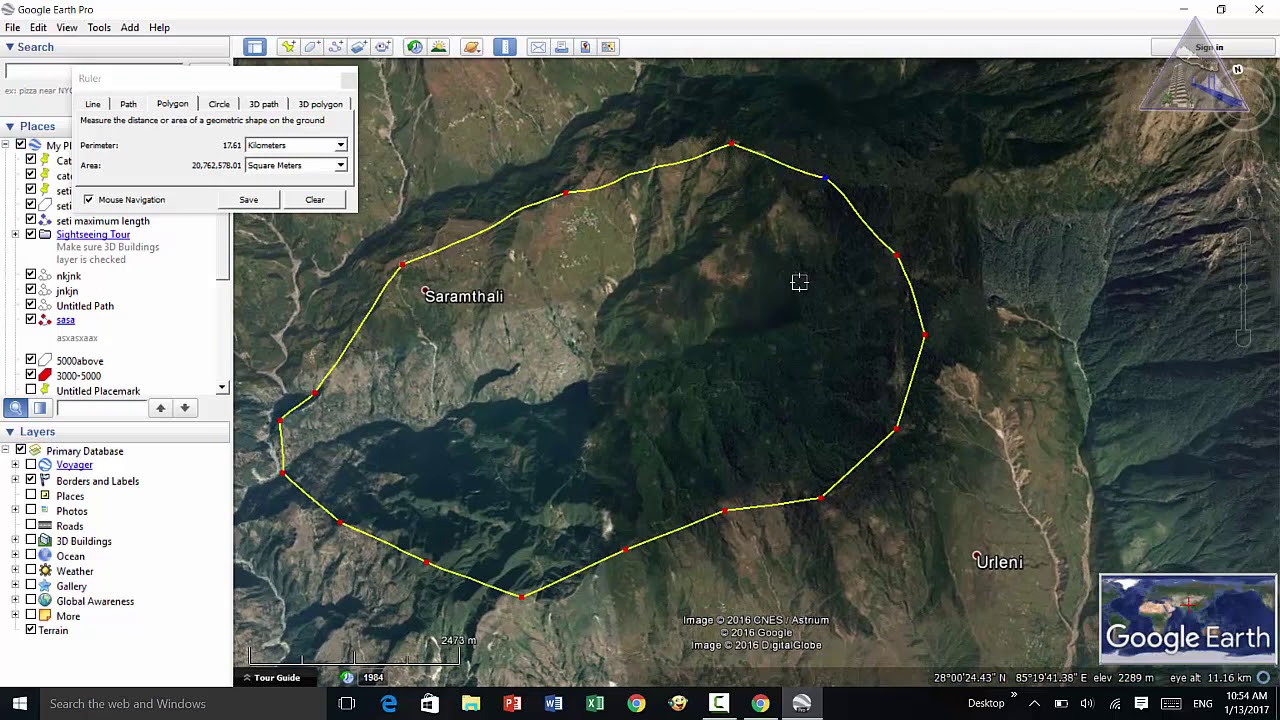This screenshot has width=1280, height=720.
Task: Click the Google Earth overview map thumbnail
Action: (x=1188, y=619)
